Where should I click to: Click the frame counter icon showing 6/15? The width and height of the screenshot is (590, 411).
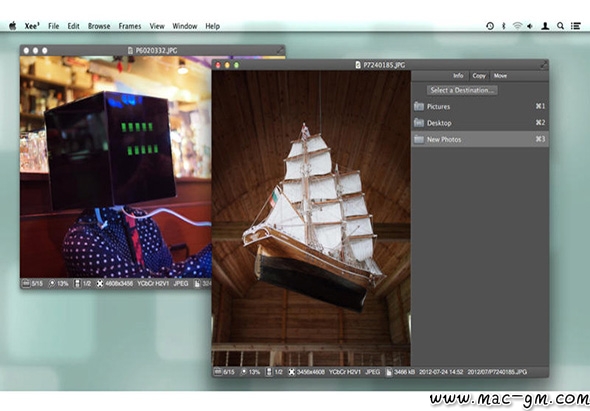[218, 372]
